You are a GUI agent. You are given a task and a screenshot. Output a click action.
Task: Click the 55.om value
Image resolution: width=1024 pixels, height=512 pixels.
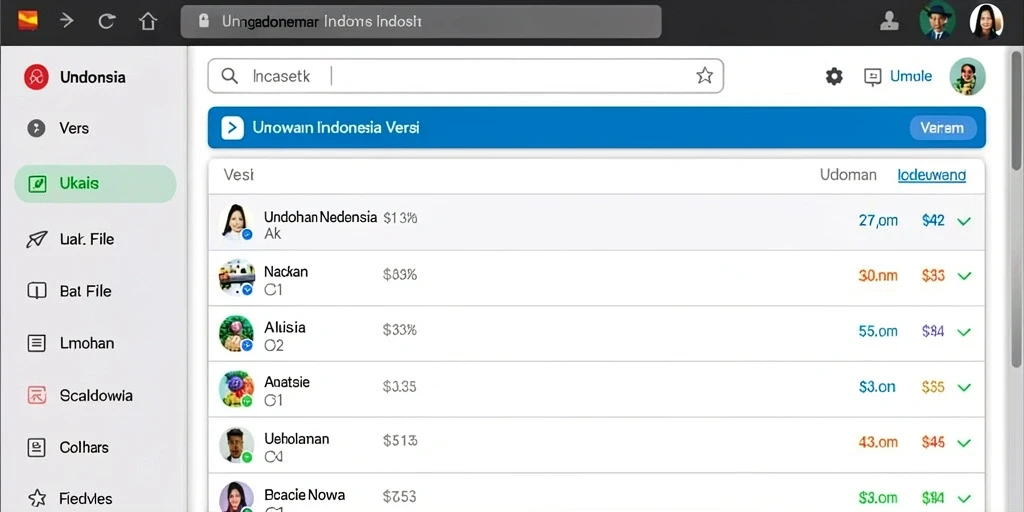click(878, 332)
